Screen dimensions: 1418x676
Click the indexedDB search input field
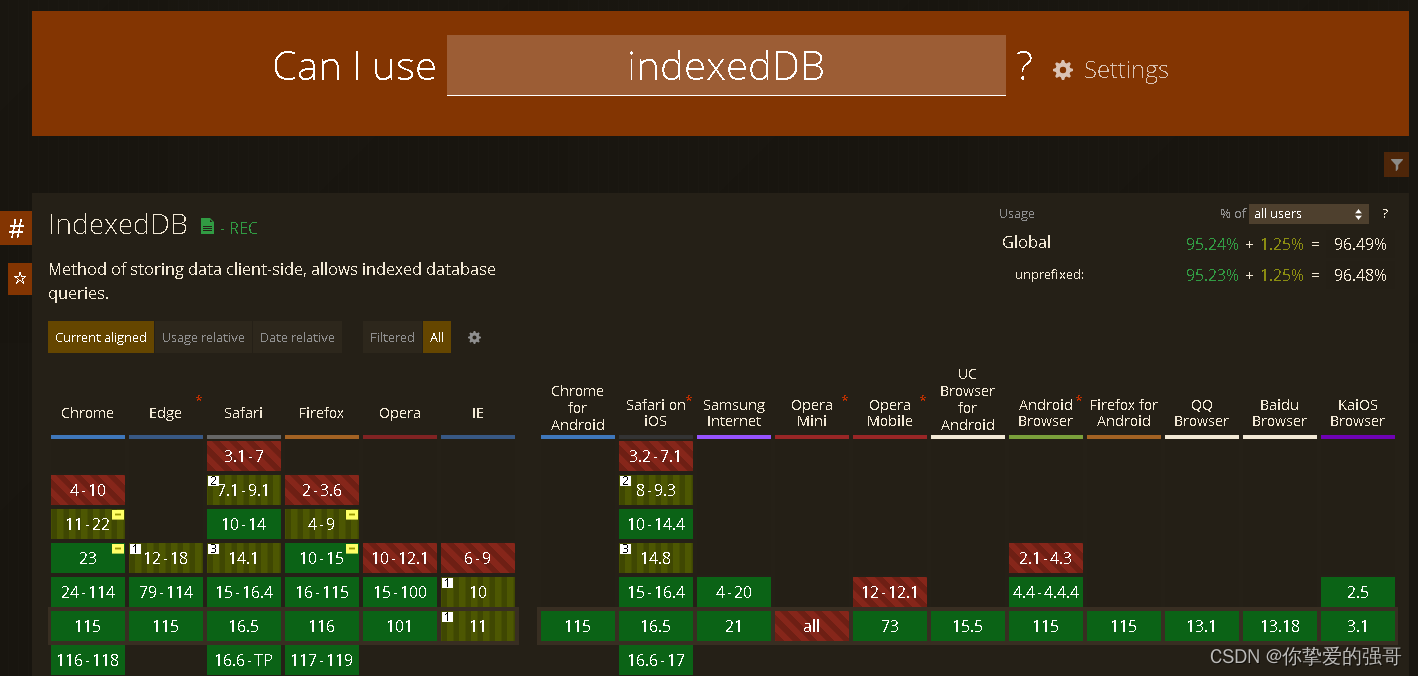[727, 66]
